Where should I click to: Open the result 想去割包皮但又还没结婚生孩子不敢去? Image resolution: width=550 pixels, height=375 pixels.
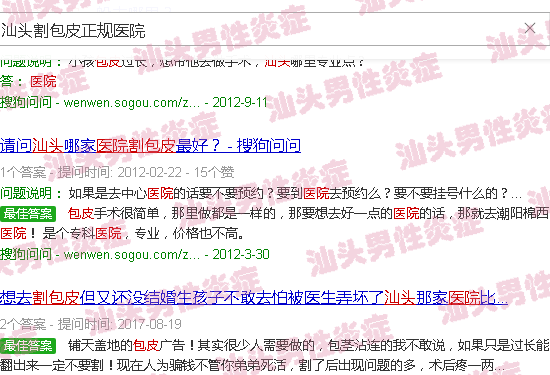[x=254, y=297]
